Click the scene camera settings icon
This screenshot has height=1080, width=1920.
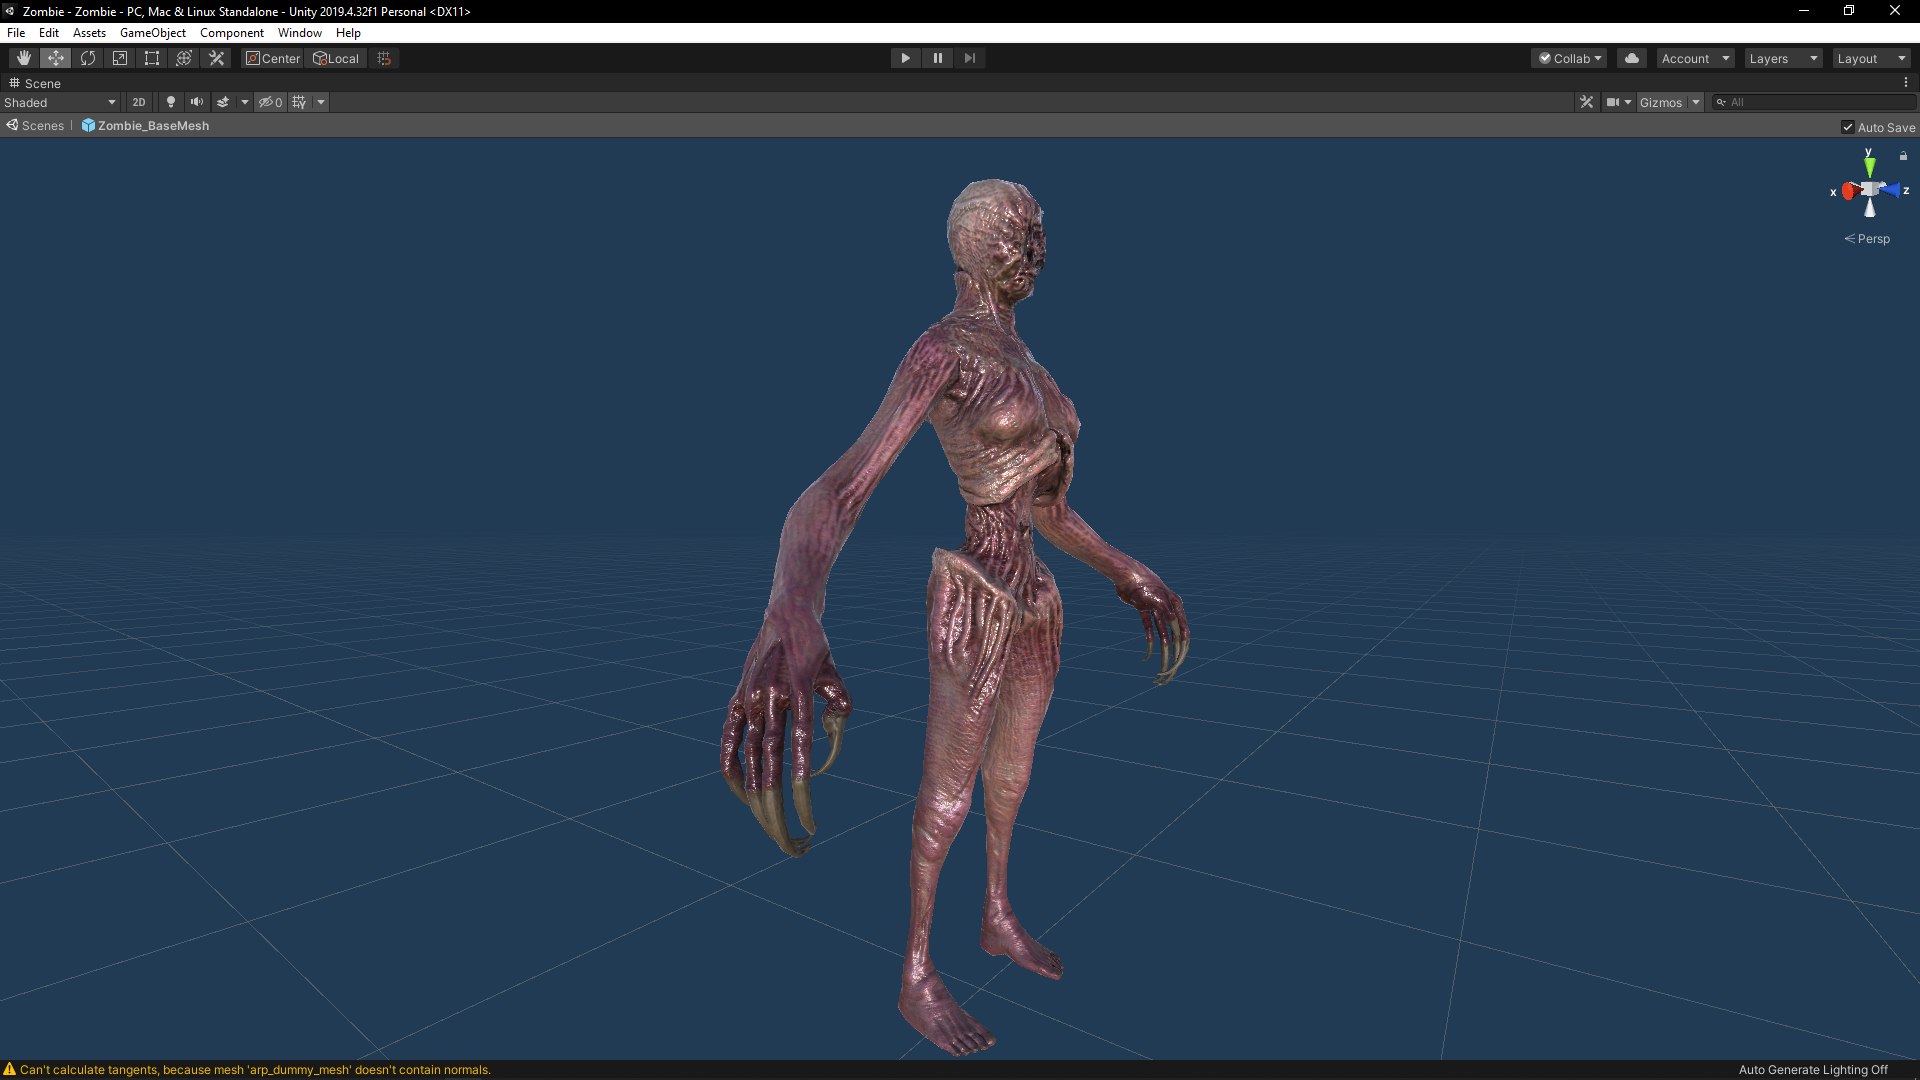(1612, 102)
